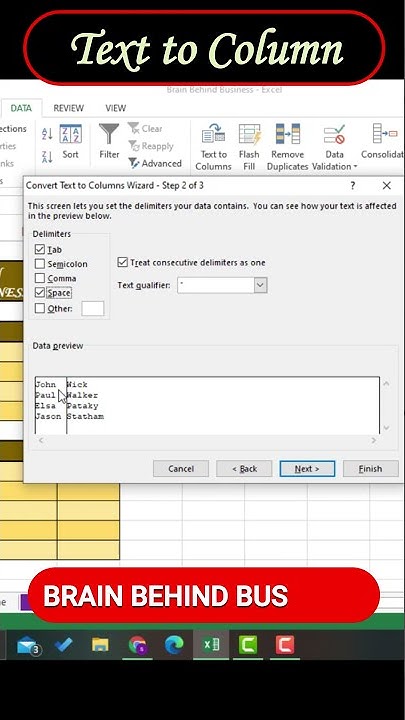405x720 pixels.
Task: Open Advanced filter options
Action: (155, 163)
